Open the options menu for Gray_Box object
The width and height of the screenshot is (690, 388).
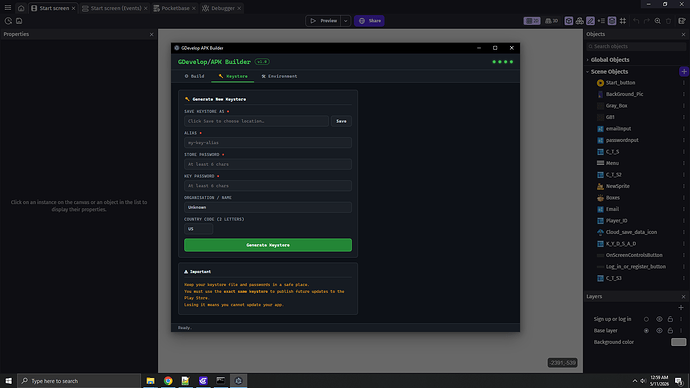(683, 106)
